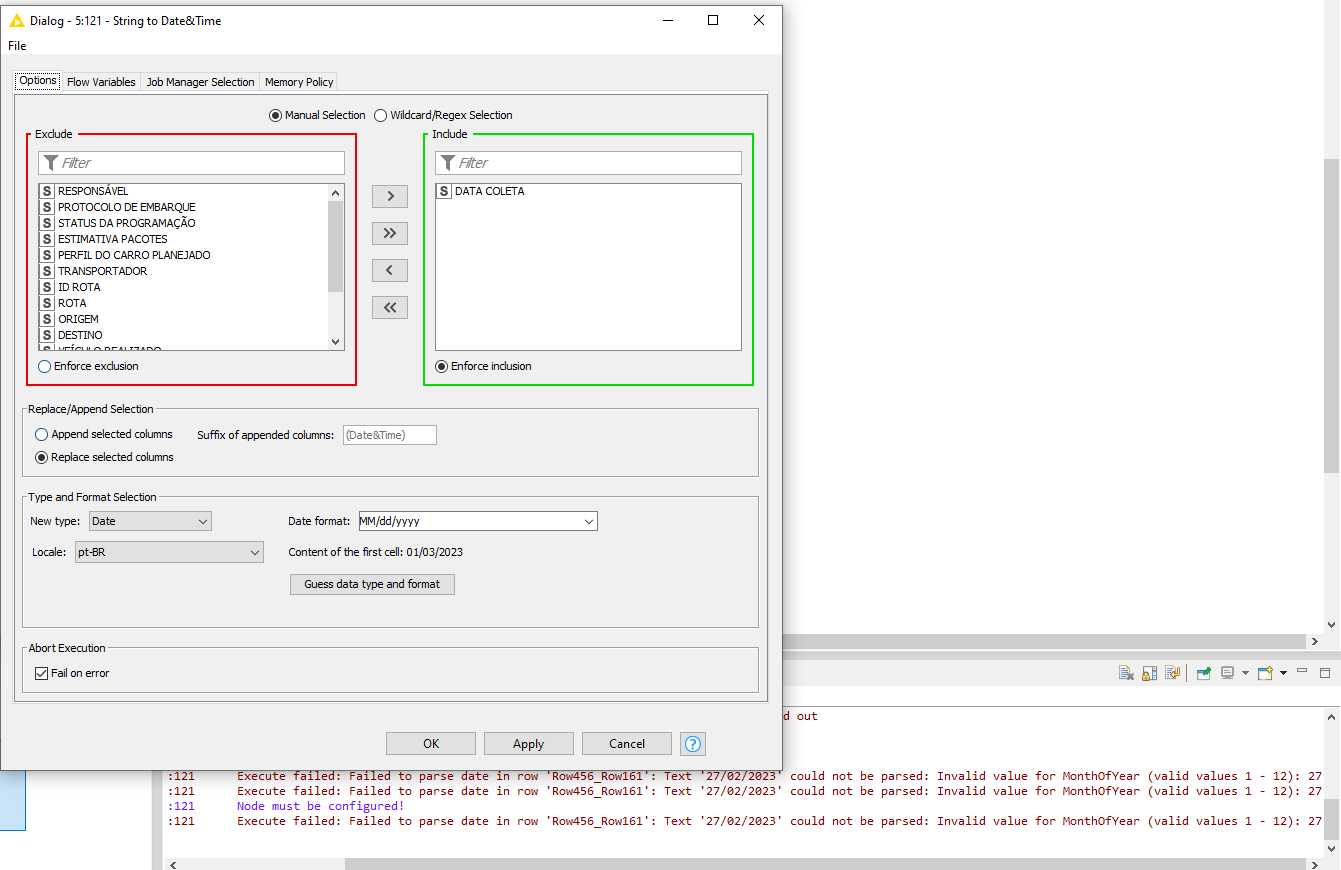Click the Display Selected Console icon
This screenshot has width=1341, height=870.
click(1228, 673)
